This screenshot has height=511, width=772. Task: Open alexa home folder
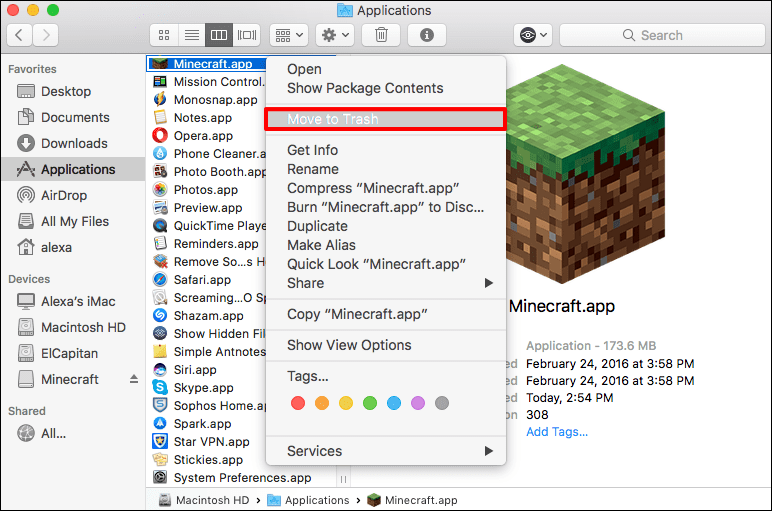pyautogui.click(x=73, y=247)
